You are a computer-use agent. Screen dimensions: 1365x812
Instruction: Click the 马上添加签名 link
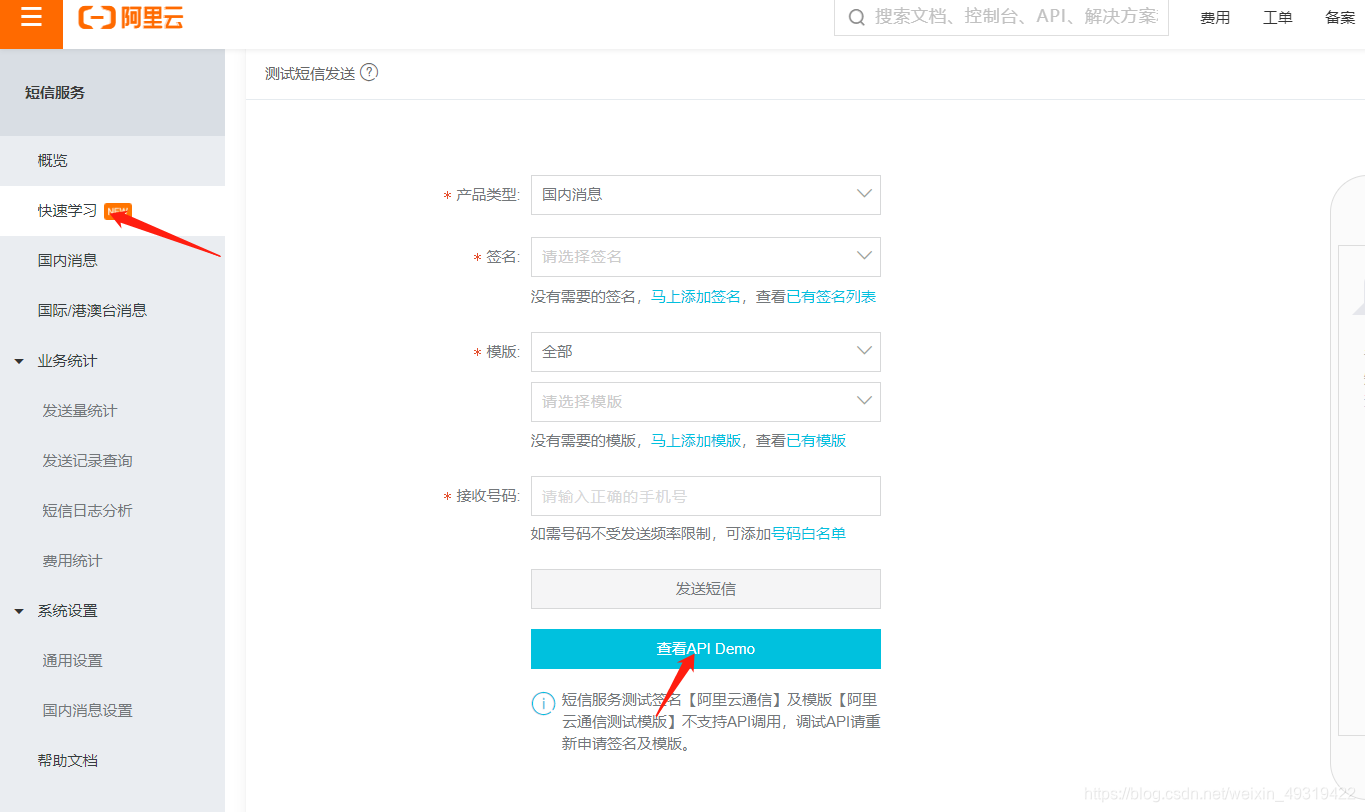696,297
